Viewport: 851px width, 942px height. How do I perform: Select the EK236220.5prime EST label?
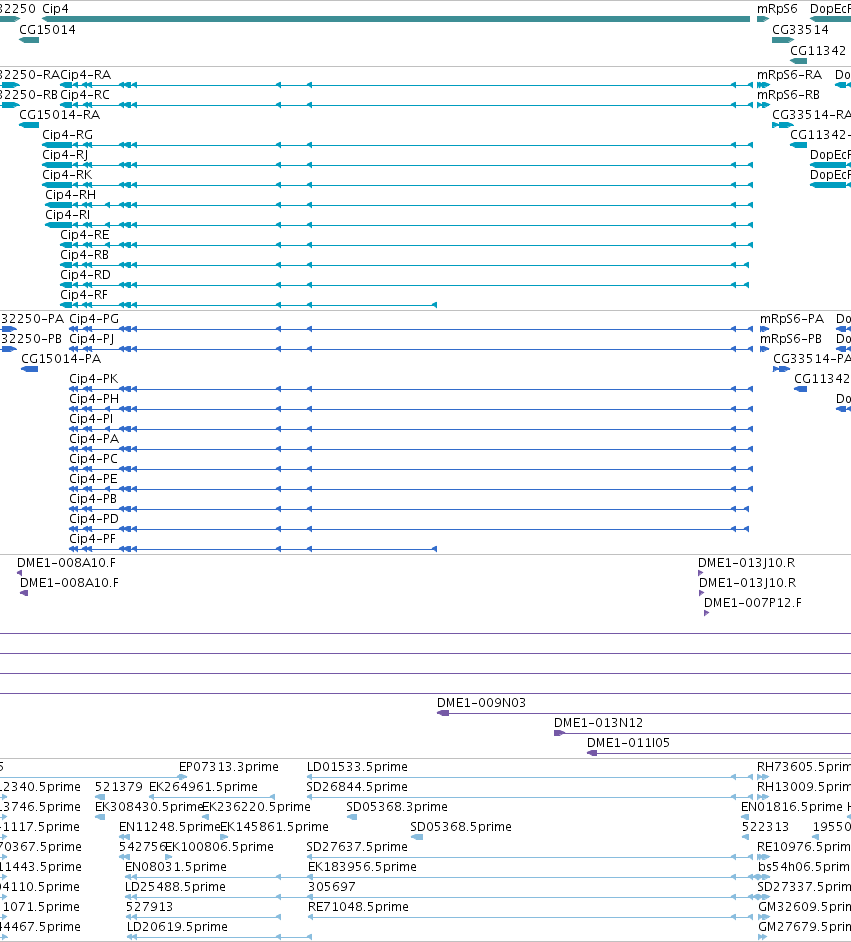point(256,807)
